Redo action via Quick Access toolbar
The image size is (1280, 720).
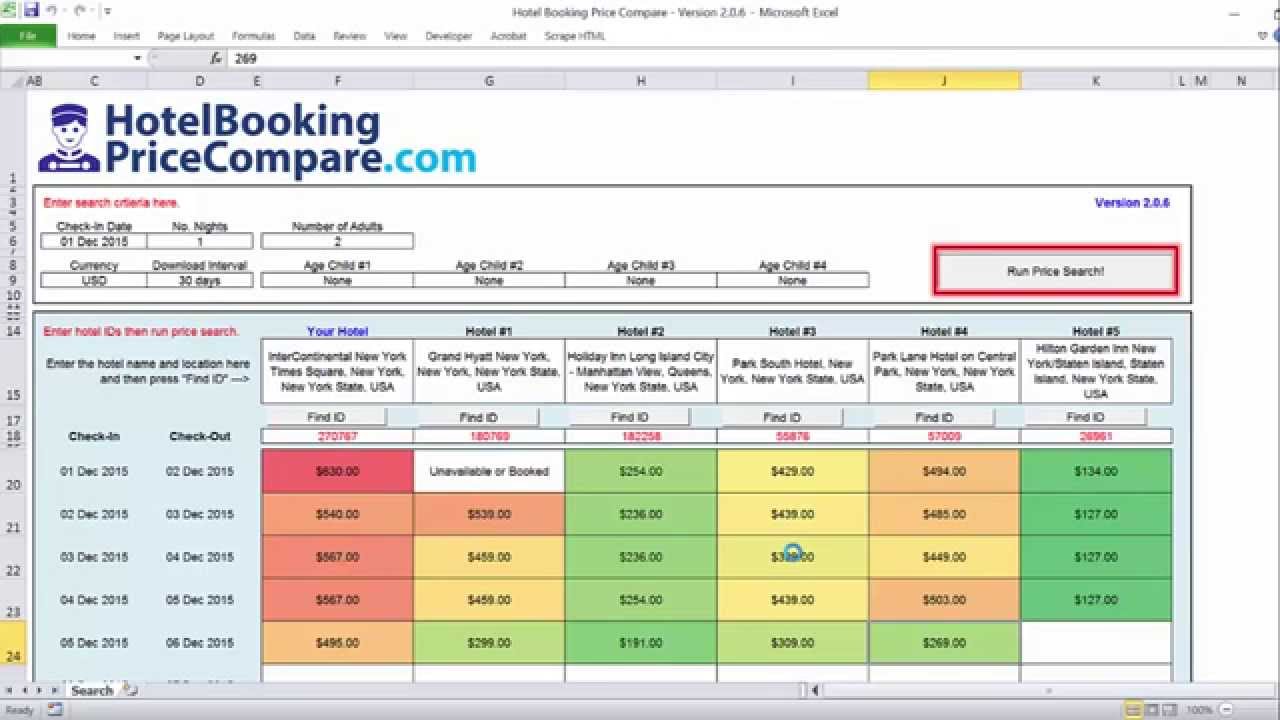[x=79, y=12]
